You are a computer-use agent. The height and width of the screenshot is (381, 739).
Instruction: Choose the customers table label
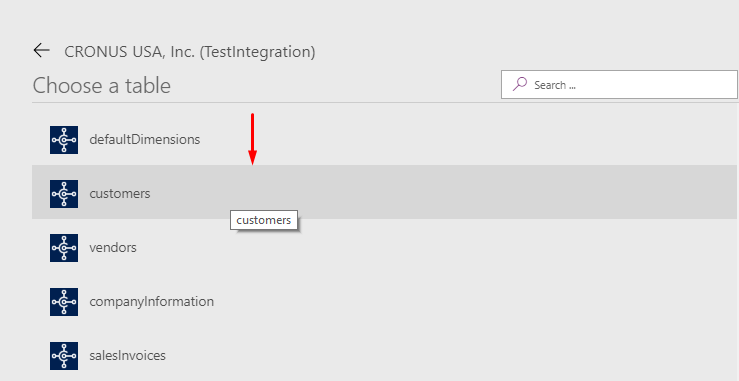[120, 194]
